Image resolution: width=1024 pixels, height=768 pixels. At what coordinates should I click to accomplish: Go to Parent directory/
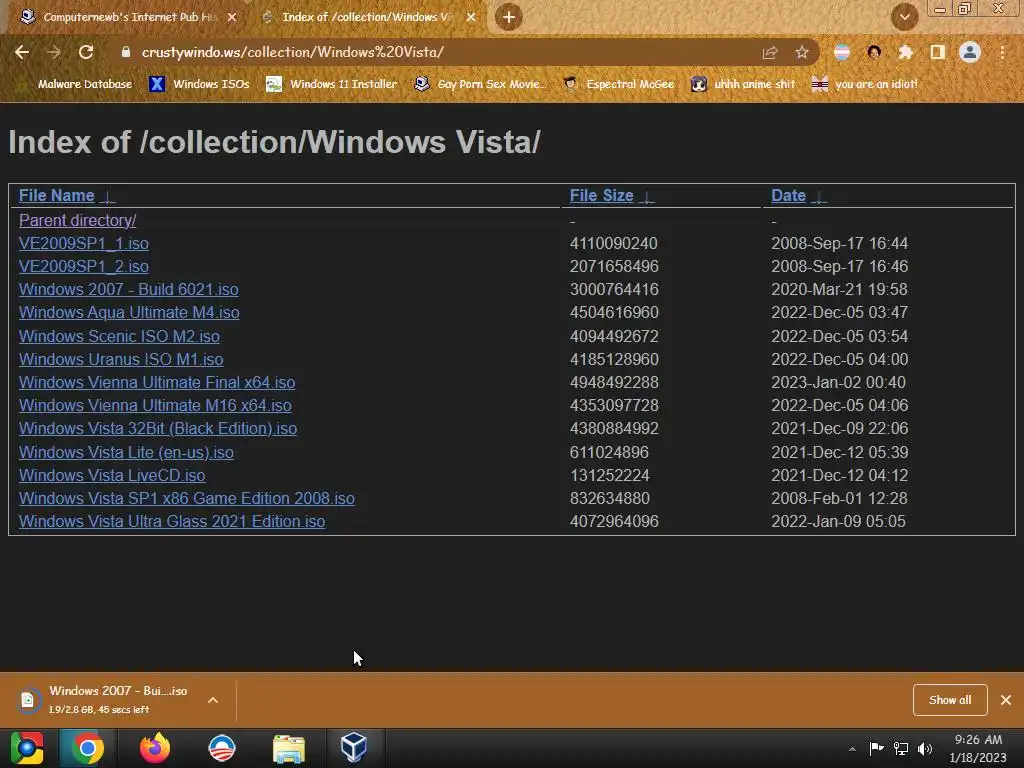(77, 221)
